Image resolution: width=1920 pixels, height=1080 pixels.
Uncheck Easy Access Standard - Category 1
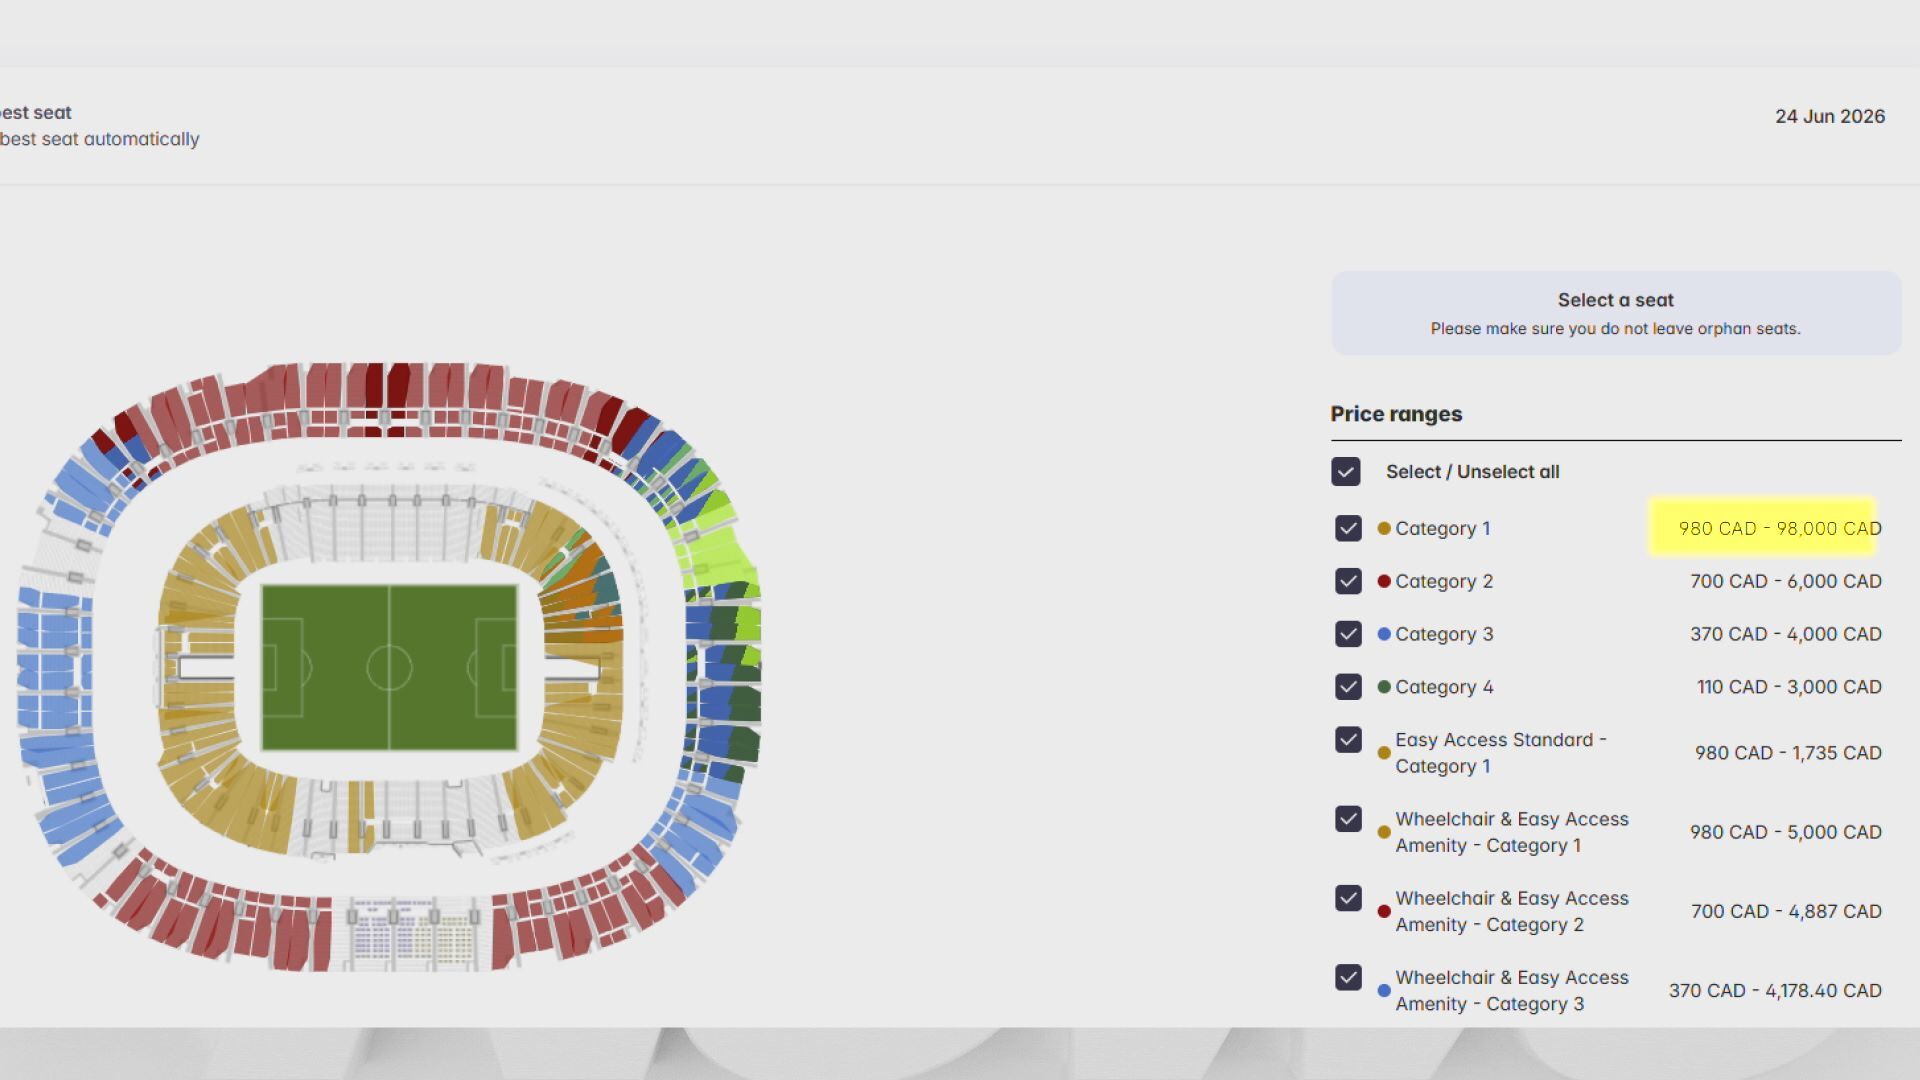(1348, 740)
